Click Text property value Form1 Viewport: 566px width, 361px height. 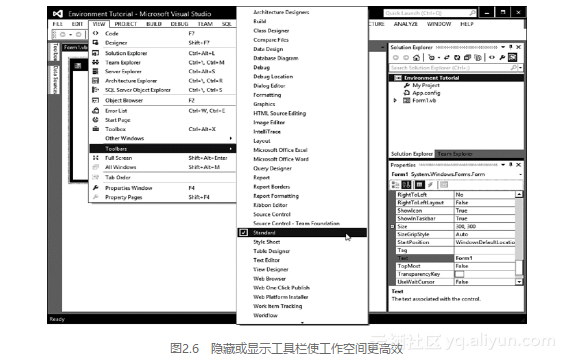point(484,258)
